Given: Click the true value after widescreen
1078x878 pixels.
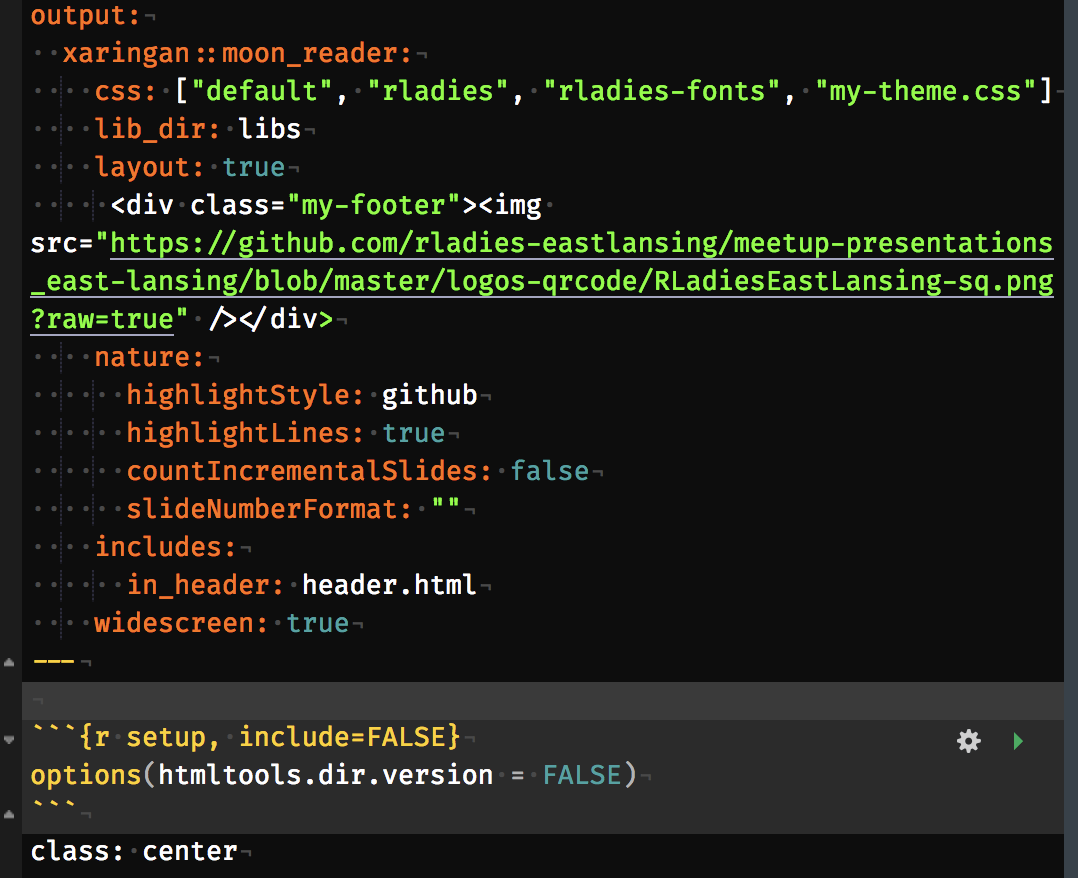Looking at the screenshot, I should click(318, 623).
